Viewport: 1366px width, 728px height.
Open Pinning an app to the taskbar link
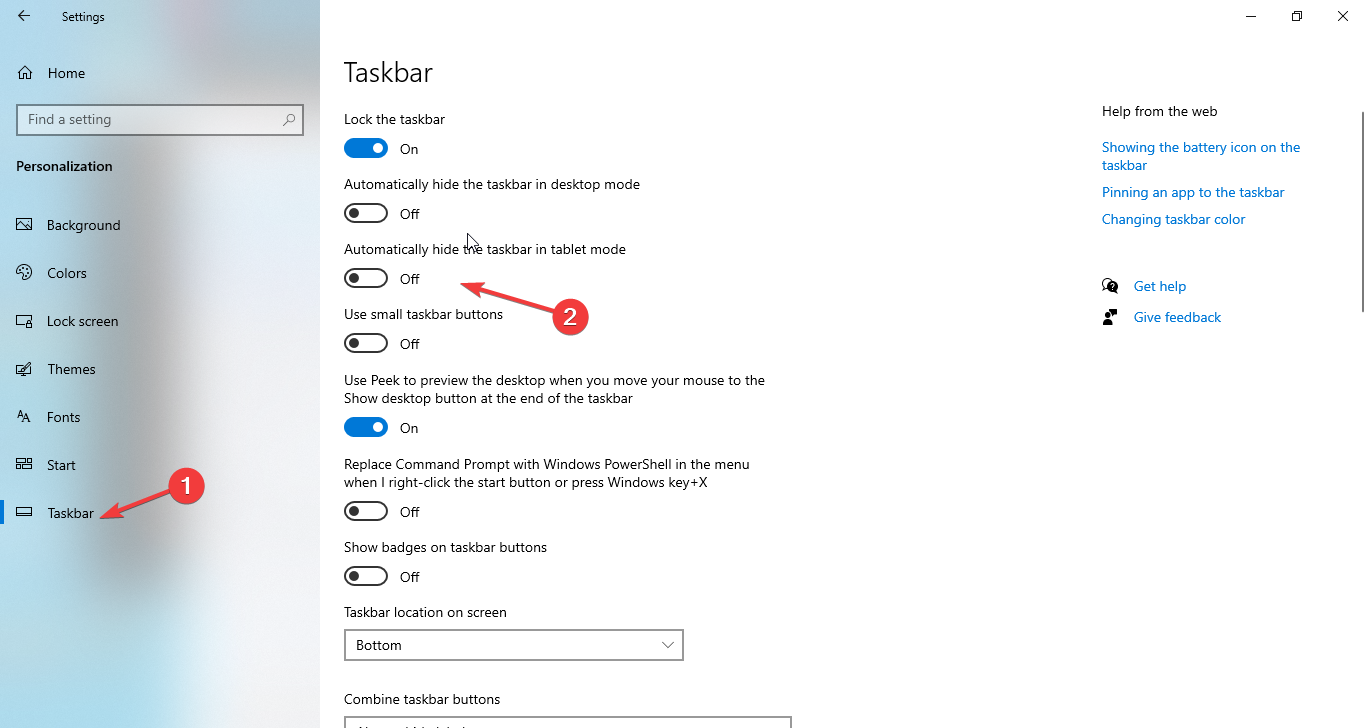pos(1193,191)
